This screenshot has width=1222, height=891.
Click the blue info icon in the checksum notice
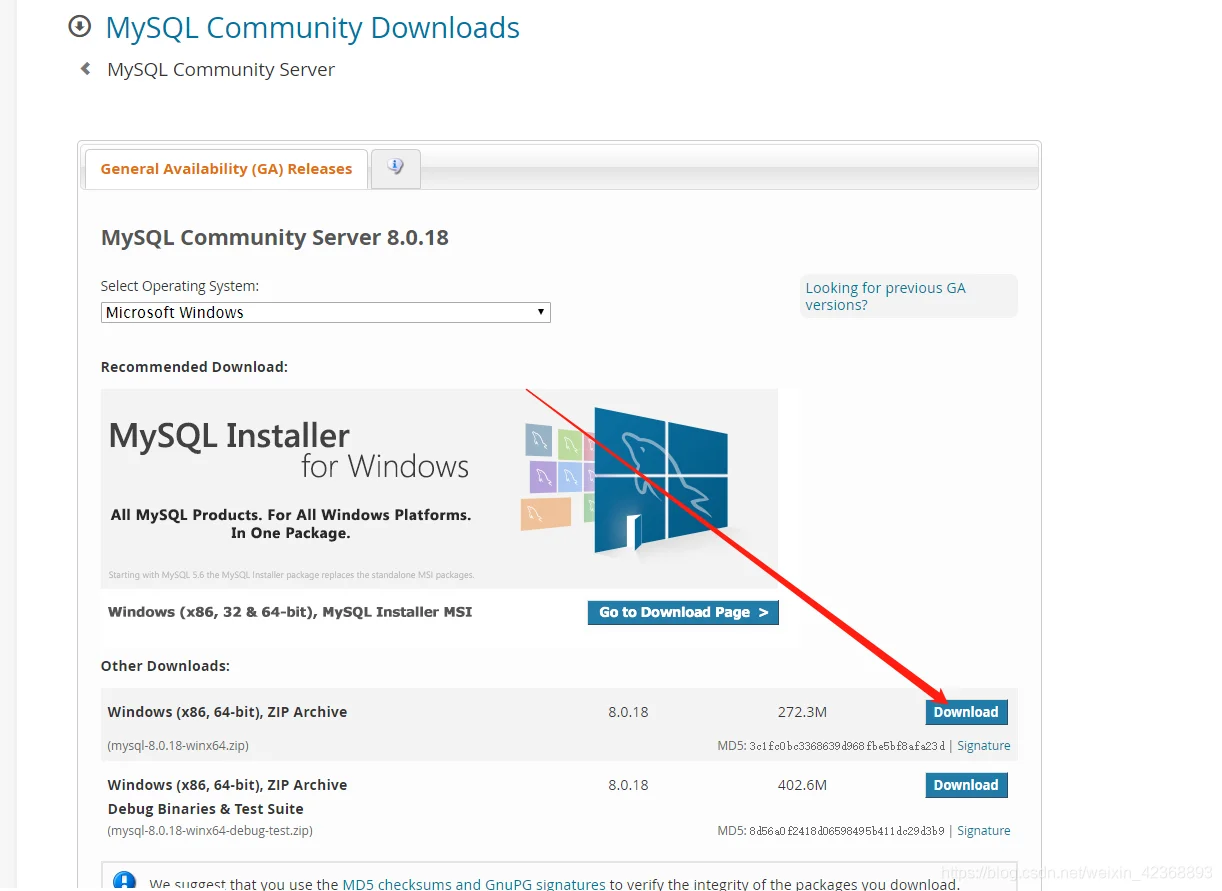124,879
